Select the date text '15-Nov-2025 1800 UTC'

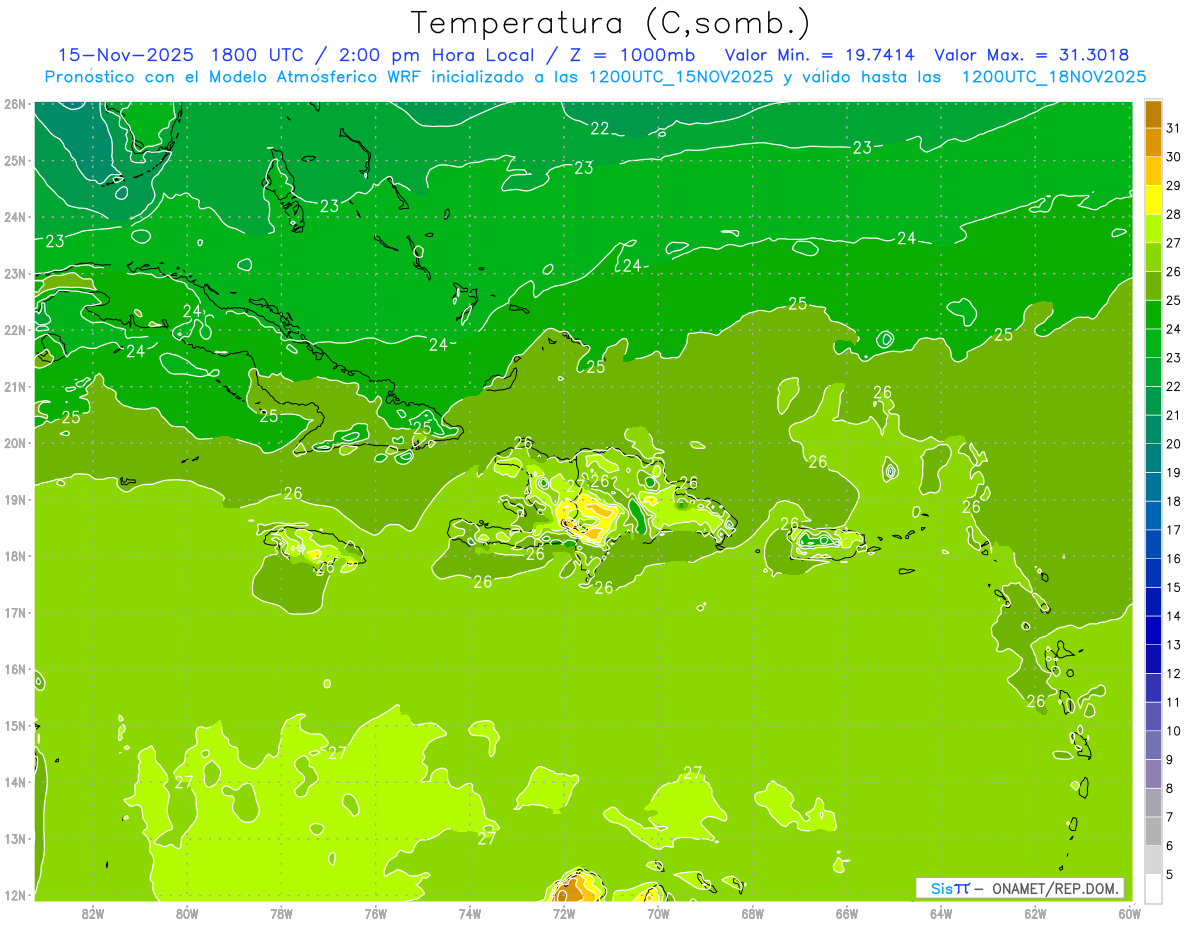tap(181, 55)
